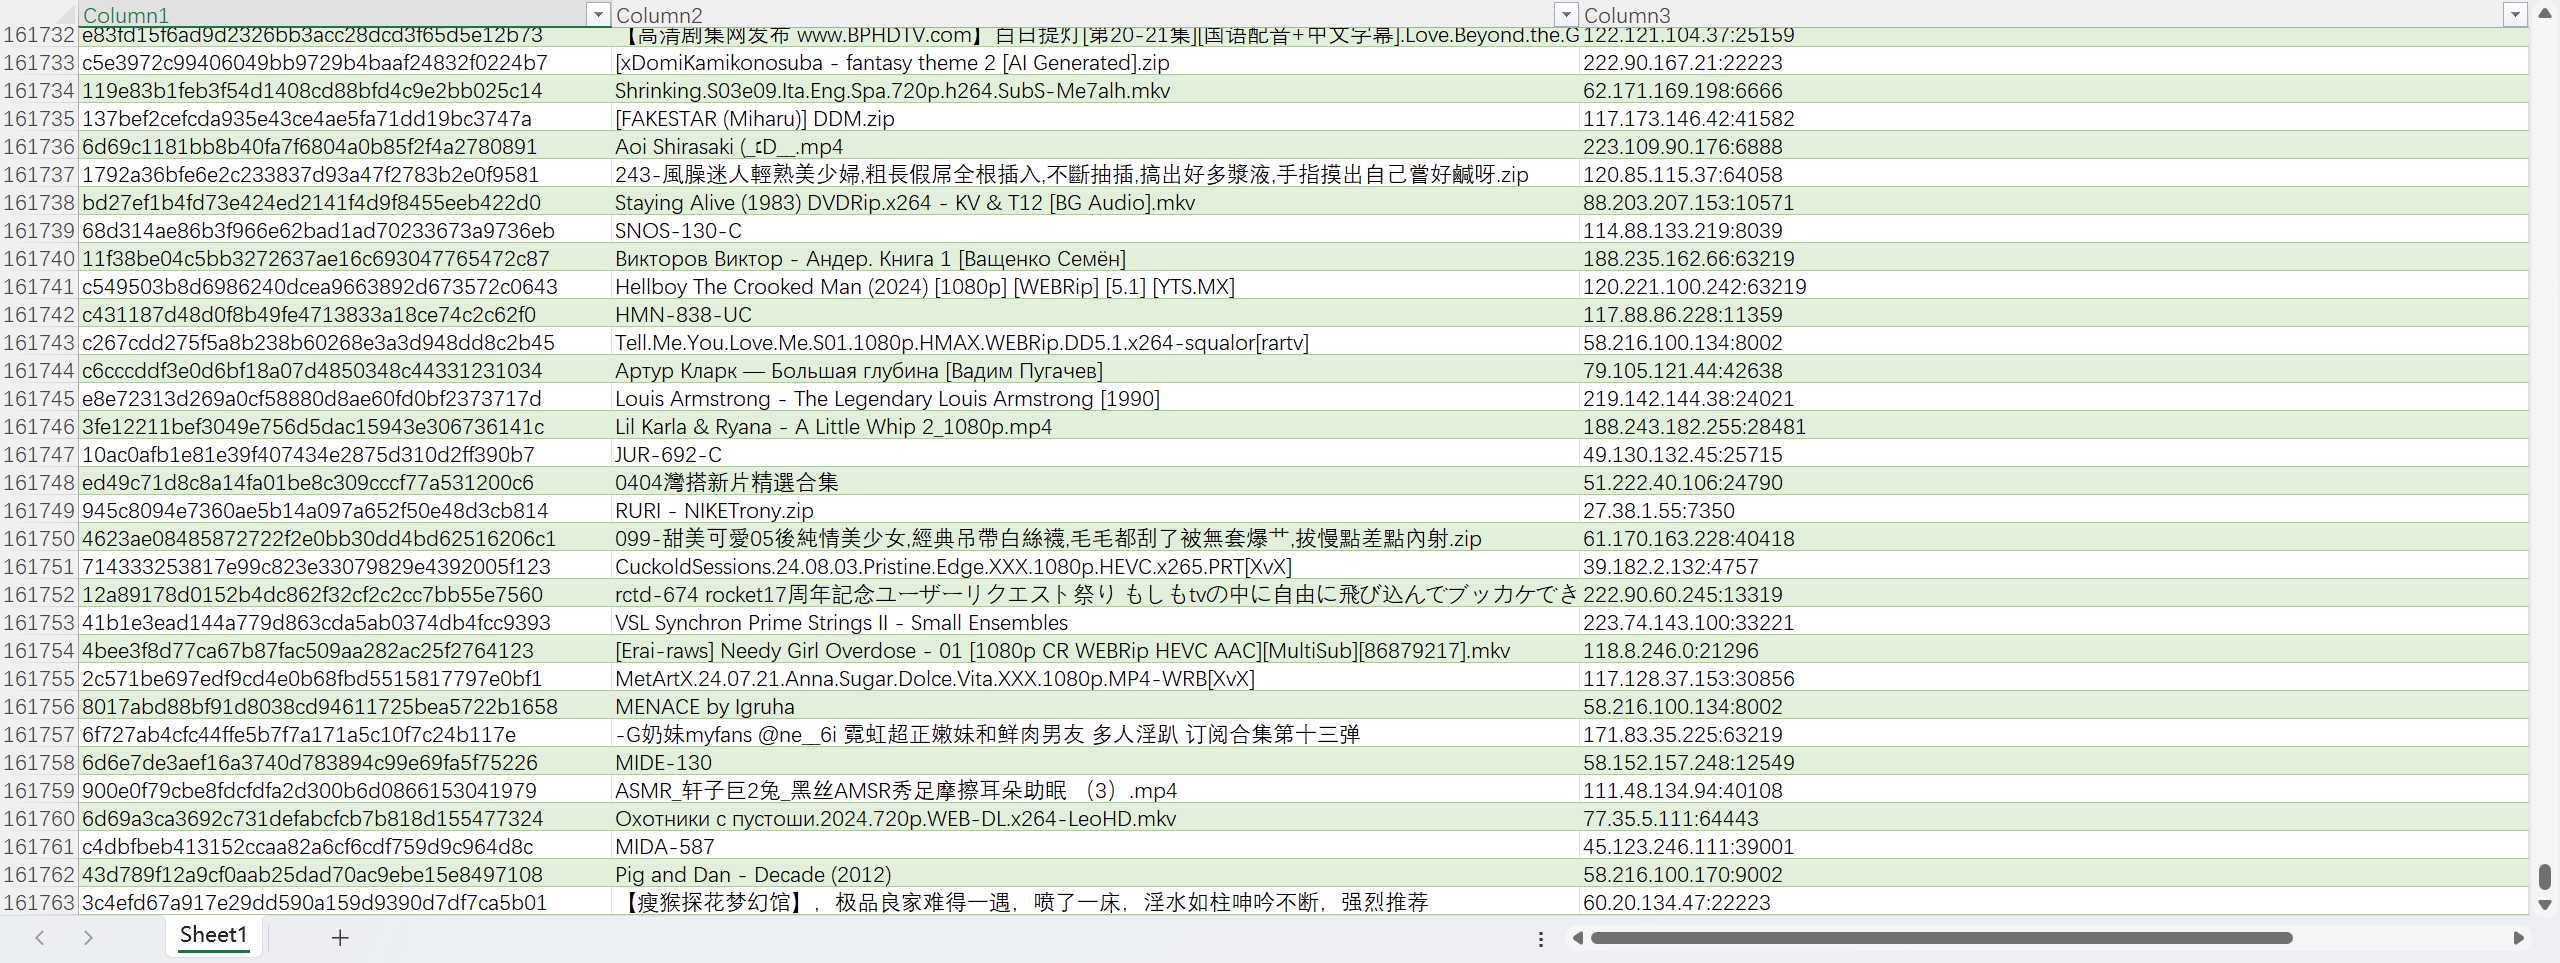Select IP cell 27.38.1.55:7350
Screen dimensions: 2560x963
coord(2054,510)
